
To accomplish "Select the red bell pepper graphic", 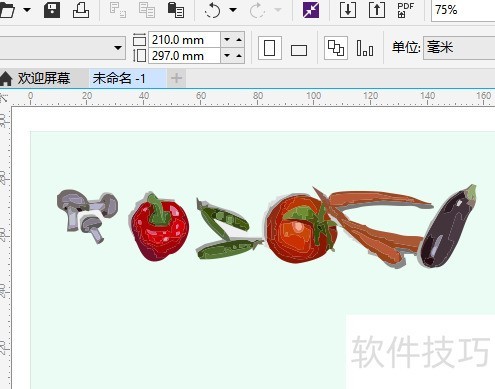I will coord(159,227).
